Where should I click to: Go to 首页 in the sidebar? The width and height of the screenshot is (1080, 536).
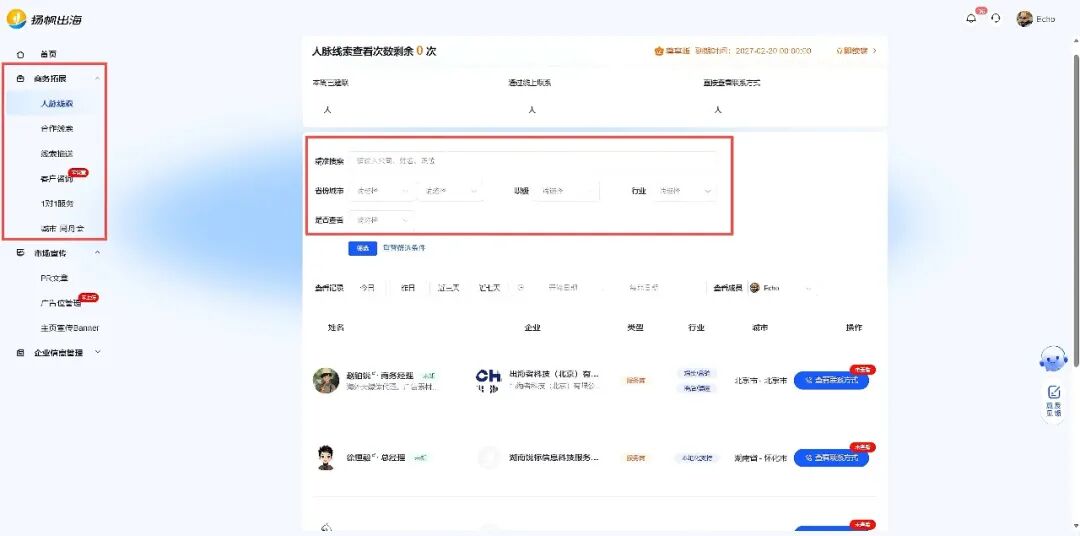(x=48, y=54)
